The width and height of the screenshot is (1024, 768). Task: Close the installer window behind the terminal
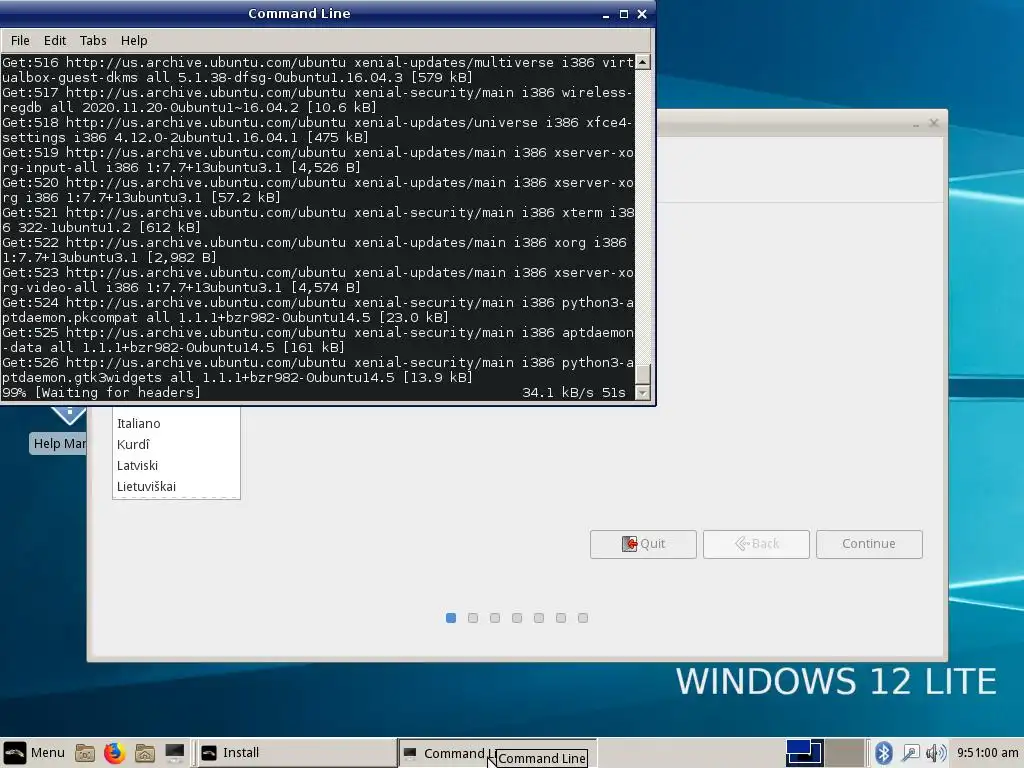(934, 123)
